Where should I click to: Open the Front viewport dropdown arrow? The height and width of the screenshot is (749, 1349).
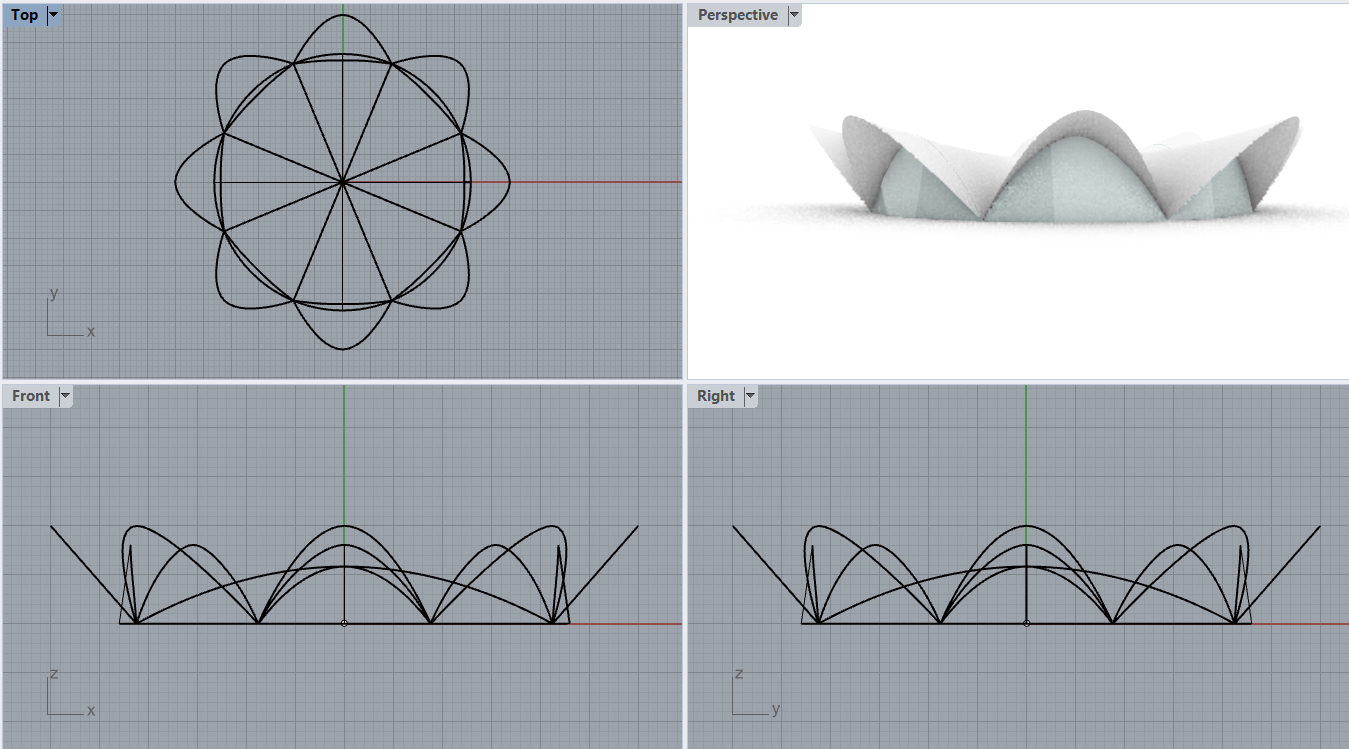click(x=65, y=396)
